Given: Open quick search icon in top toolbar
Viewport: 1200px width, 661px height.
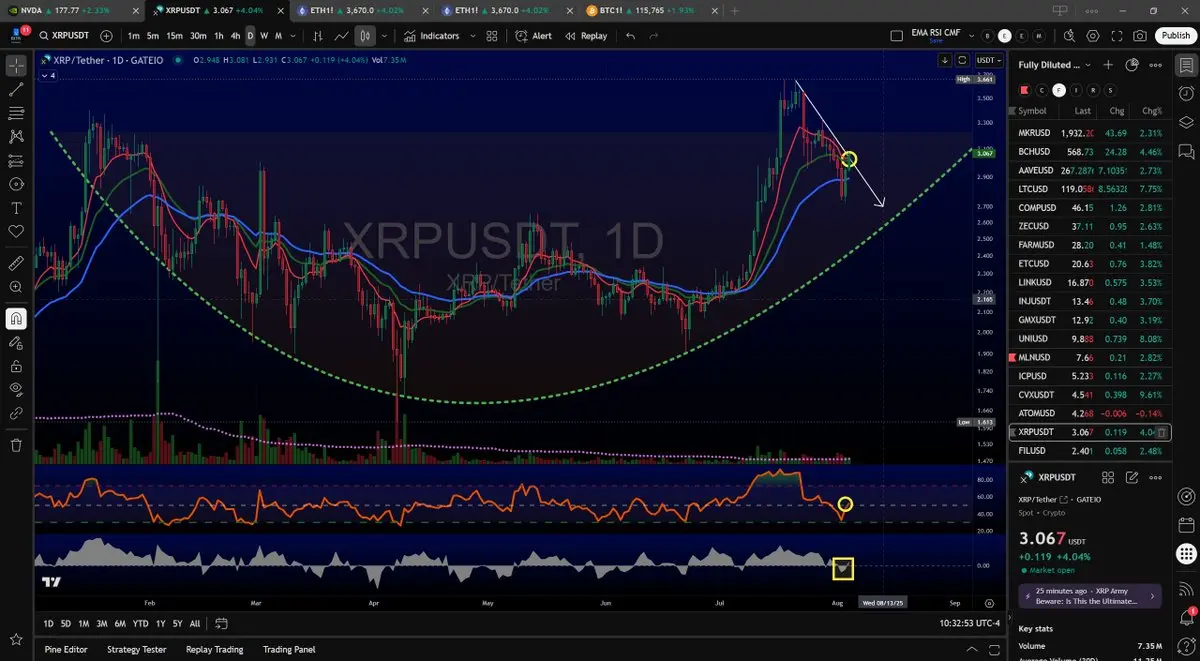Looking at the screenshot, I should [1069, 35].
